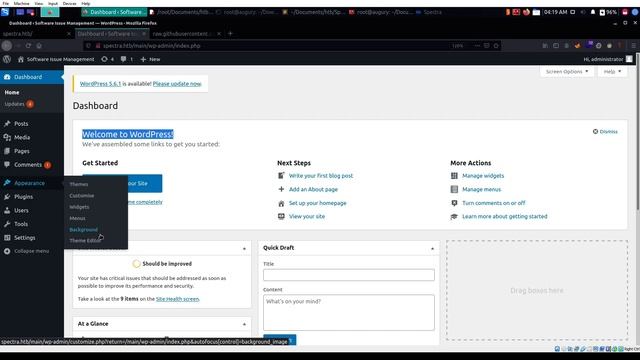This screenshot has height=360, width=640.
Task: Select Theme Editor in the Appearance submenu
Action: (x=85, y=241)
